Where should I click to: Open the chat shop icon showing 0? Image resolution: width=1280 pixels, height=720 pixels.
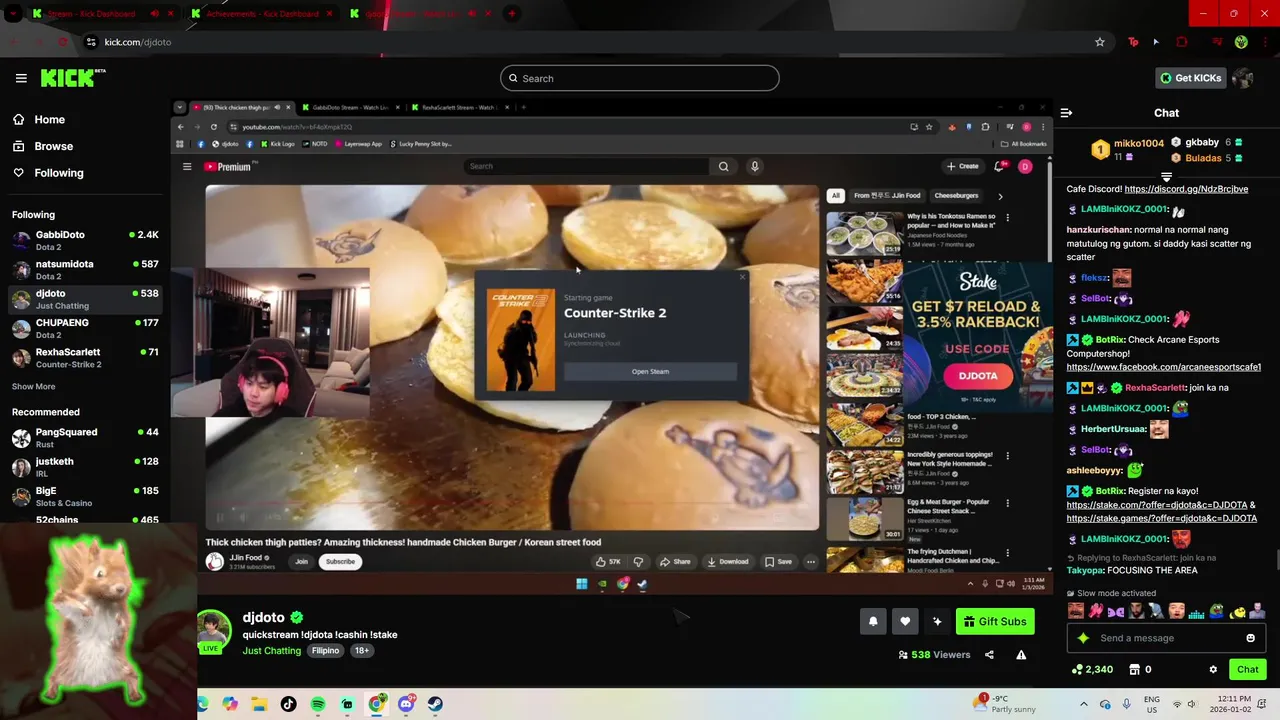[1140, 669]
